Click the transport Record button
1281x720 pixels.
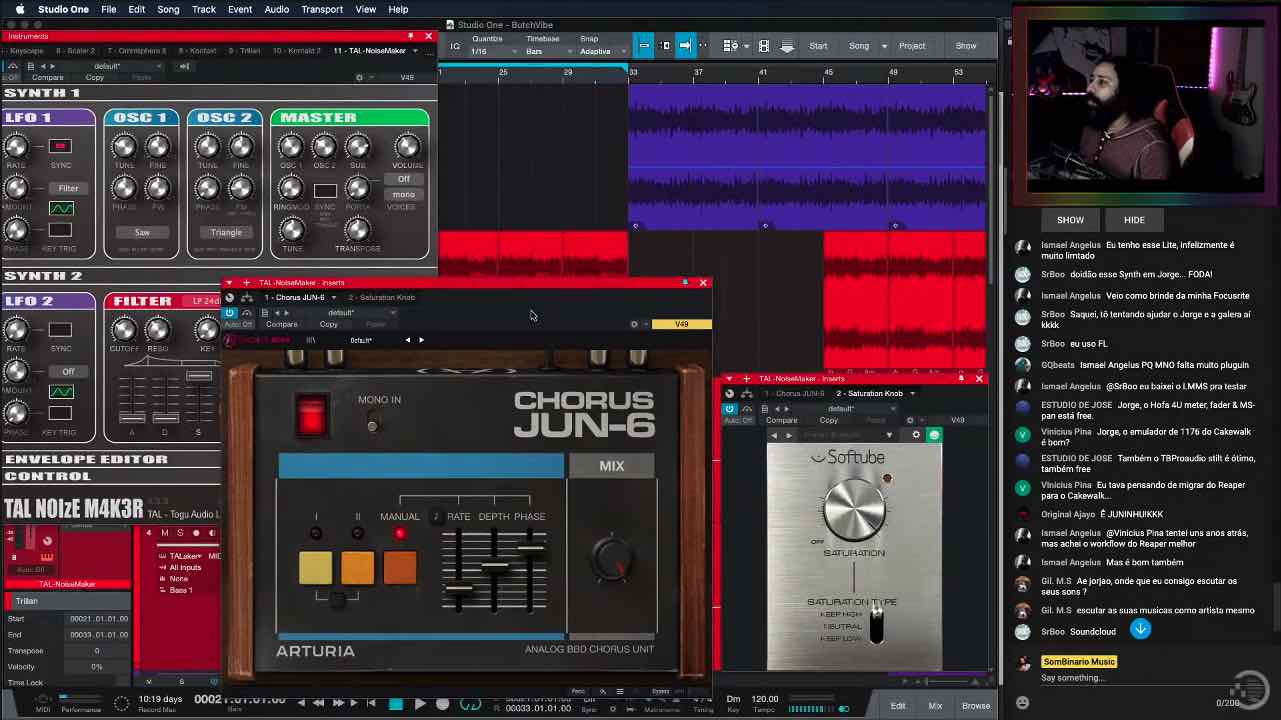443,704
